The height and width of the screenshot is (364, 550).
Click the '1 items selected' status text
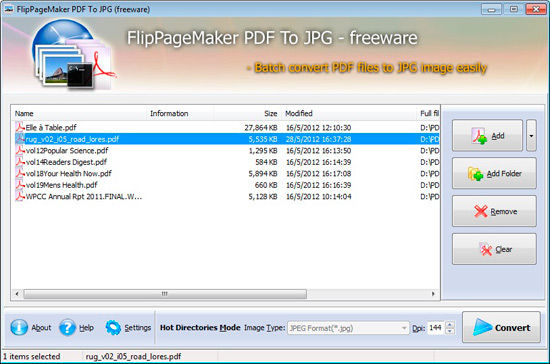[32, 357]
